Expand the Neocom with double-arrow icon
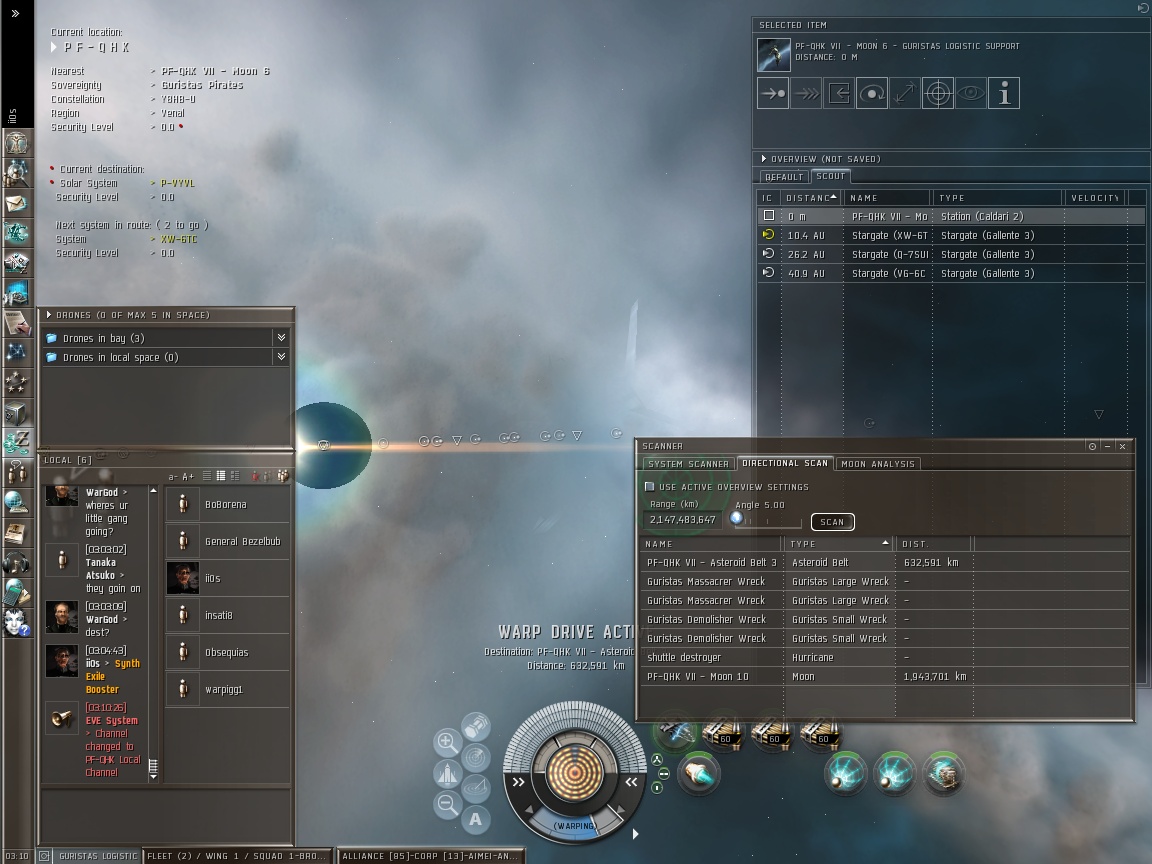This screenshot has height=864, width=1152. point(15,13)
